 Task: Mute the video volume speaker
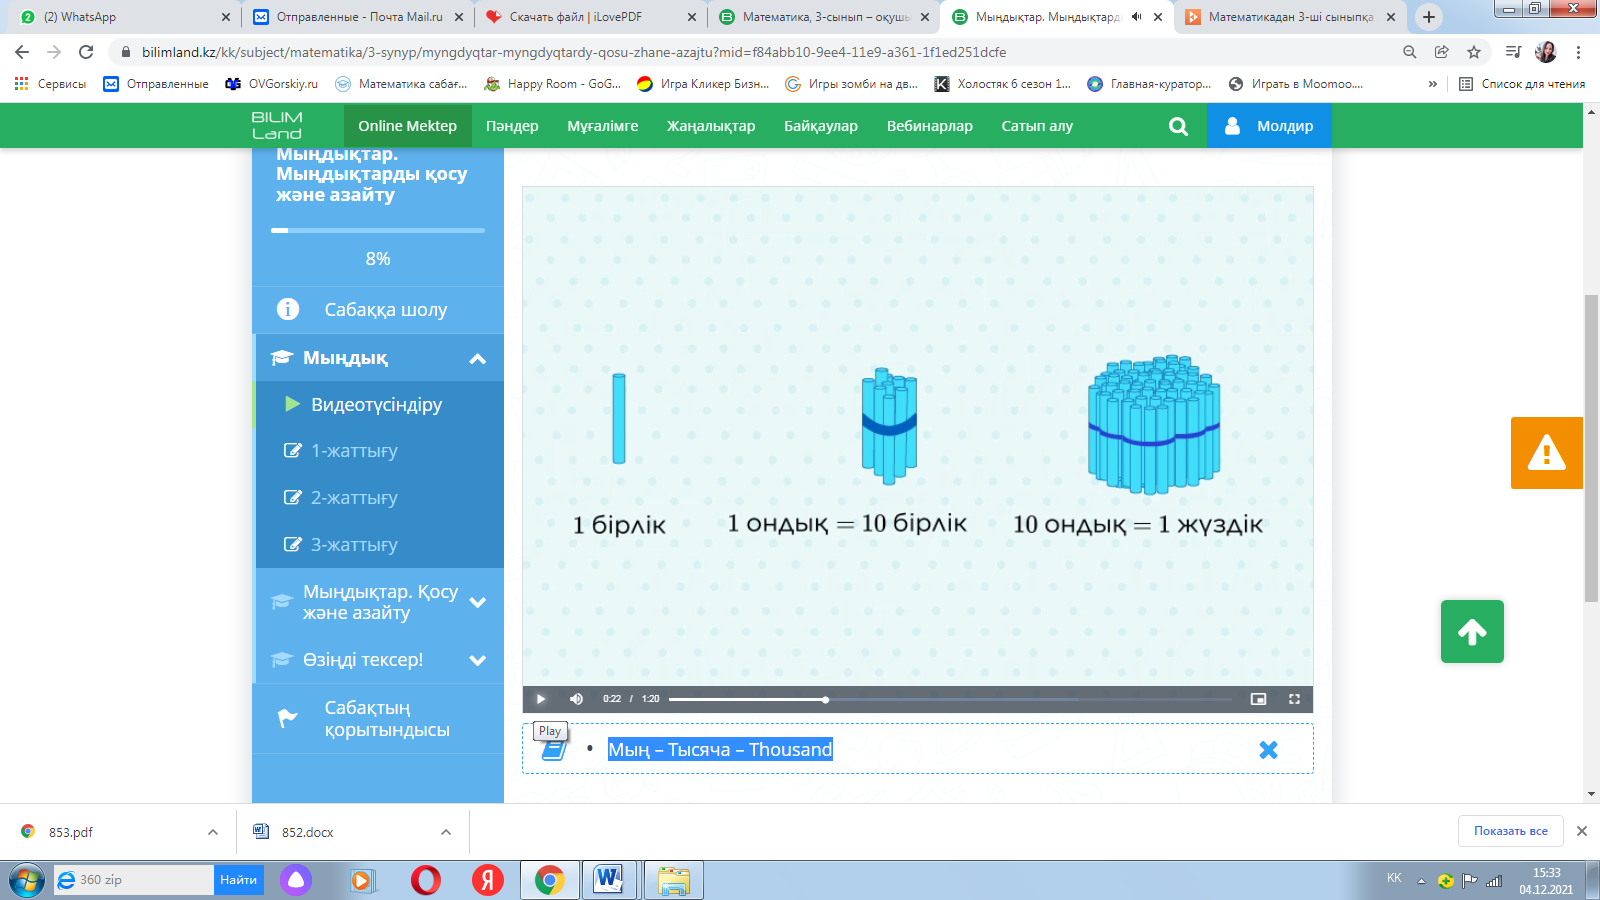(576, 699)
